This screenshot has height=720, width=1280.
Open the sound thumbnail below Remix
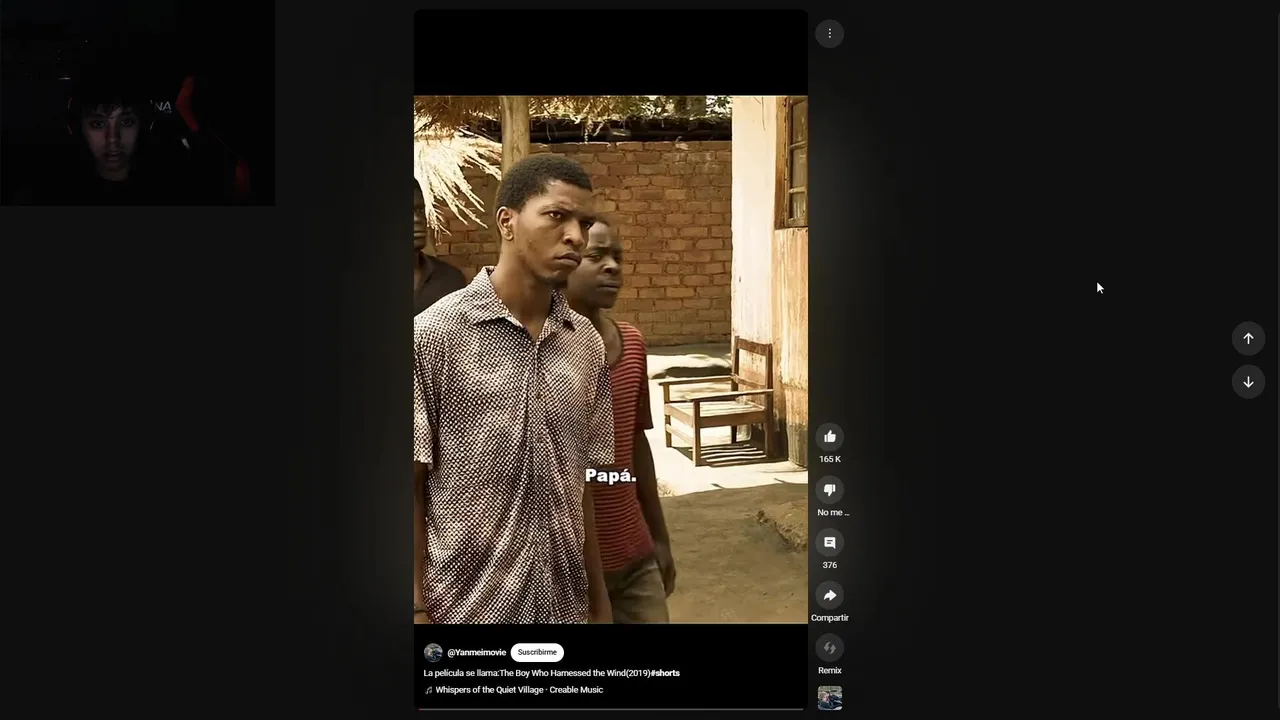tap(829, 698)
